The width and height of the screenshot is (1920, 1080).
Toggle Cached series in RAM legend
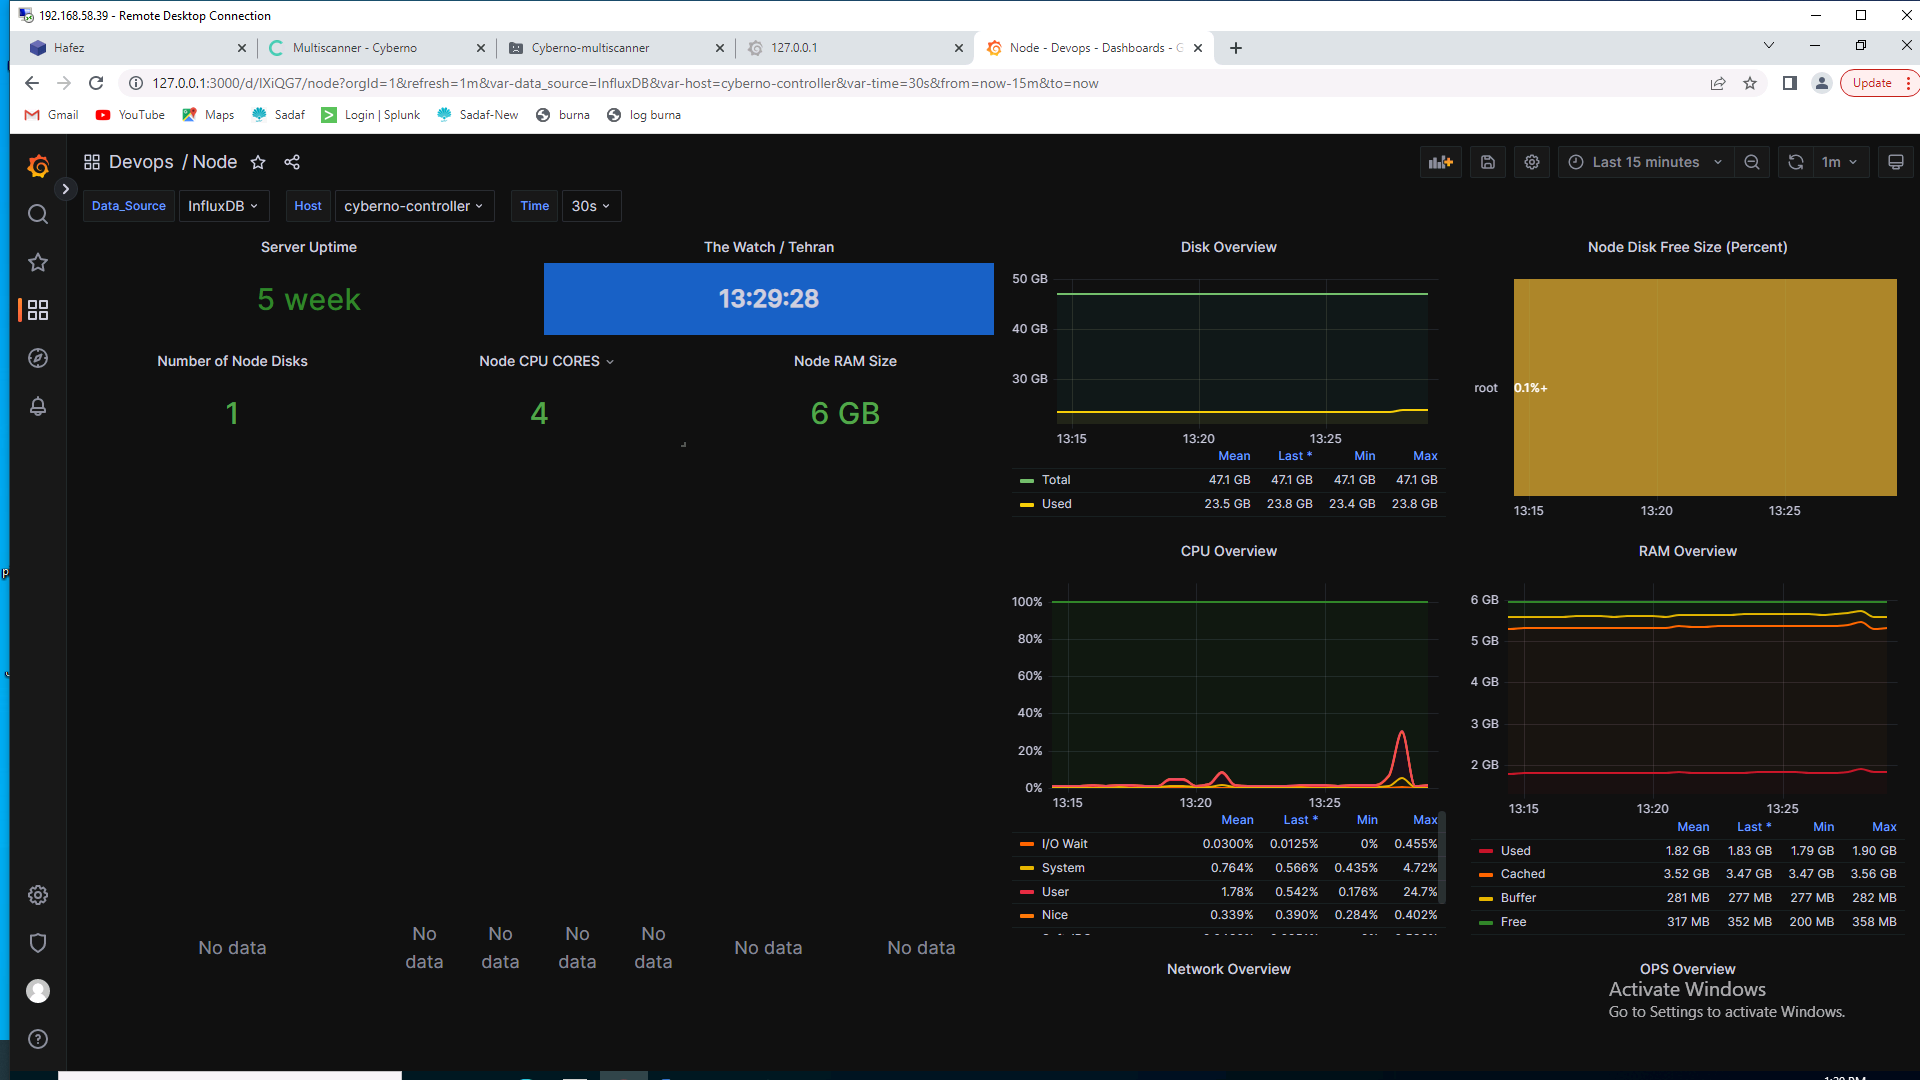click(1522, 874)
